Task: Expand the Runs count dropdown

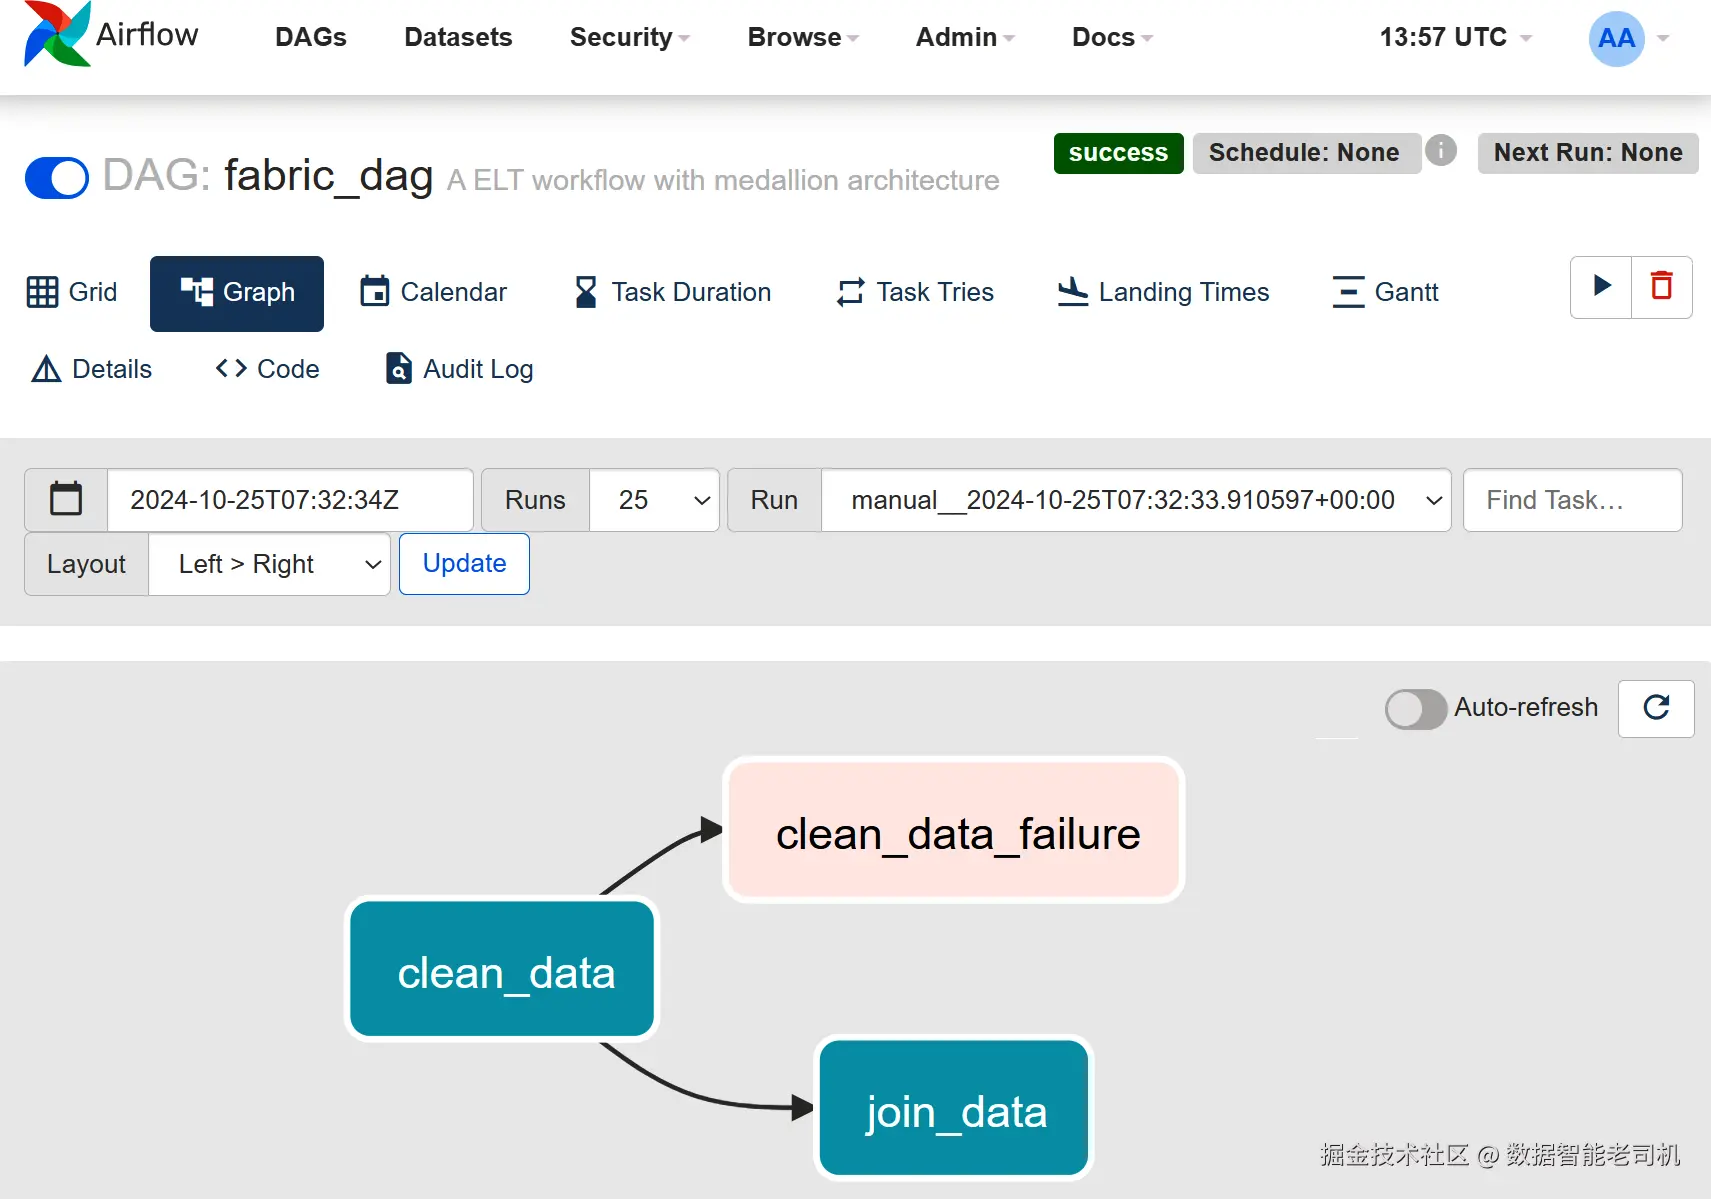Action: click(654, 500)
